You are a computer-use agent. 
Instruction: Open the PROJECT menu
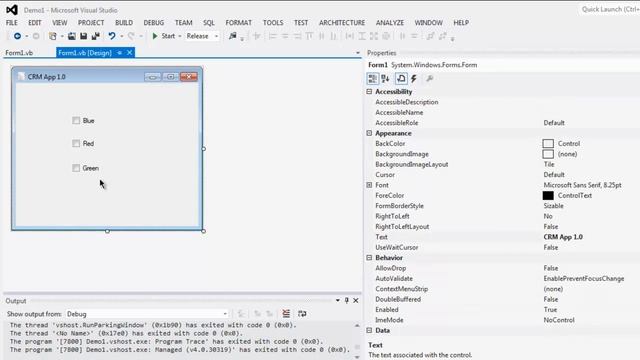point(91,22)
